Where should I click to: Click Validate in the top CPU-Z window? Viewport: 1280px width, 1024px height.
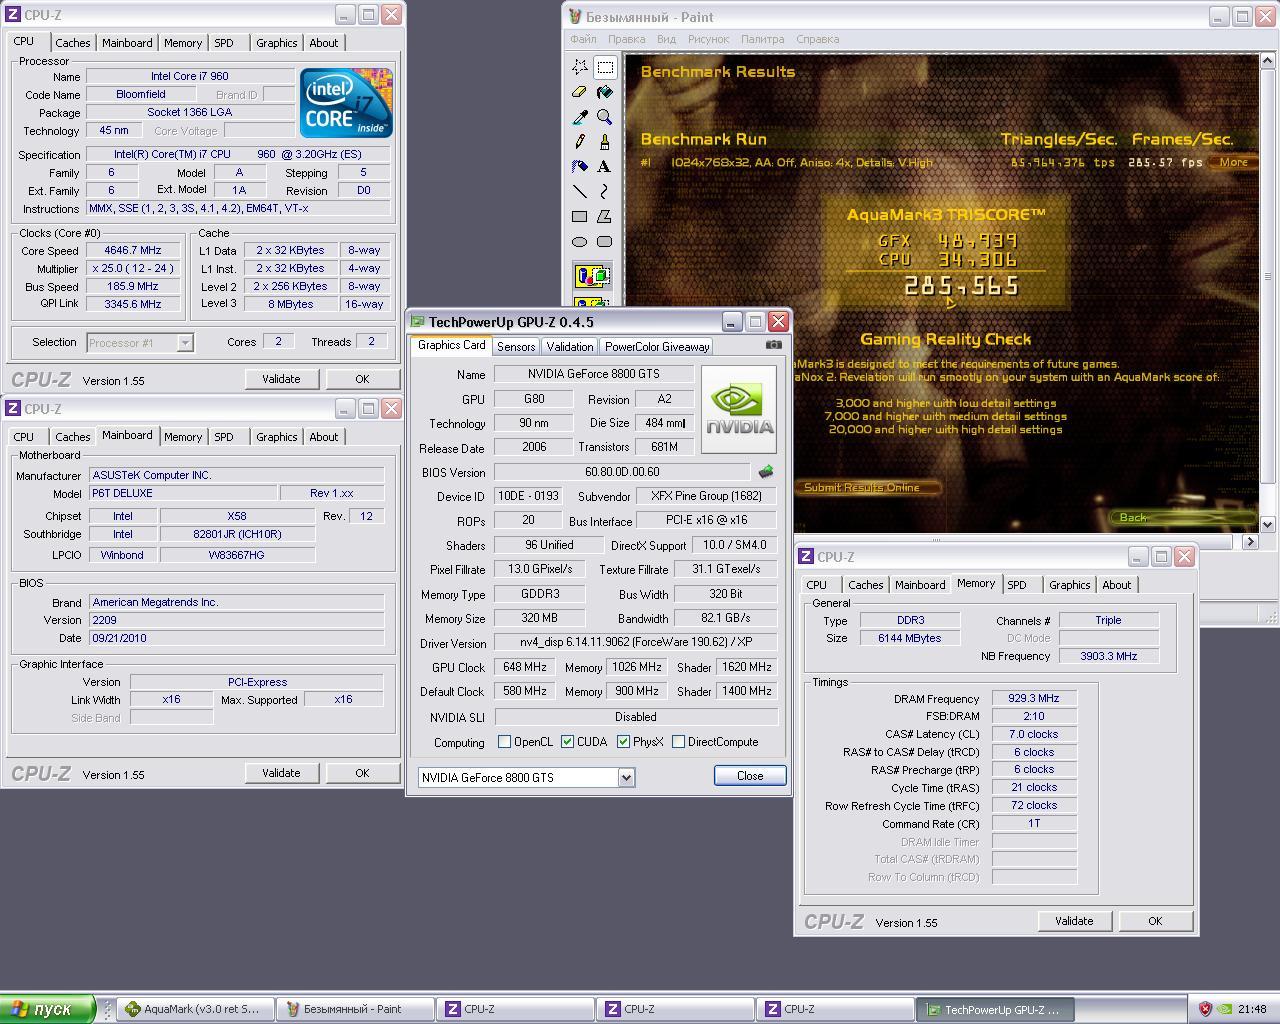click(x=281, y=379)
